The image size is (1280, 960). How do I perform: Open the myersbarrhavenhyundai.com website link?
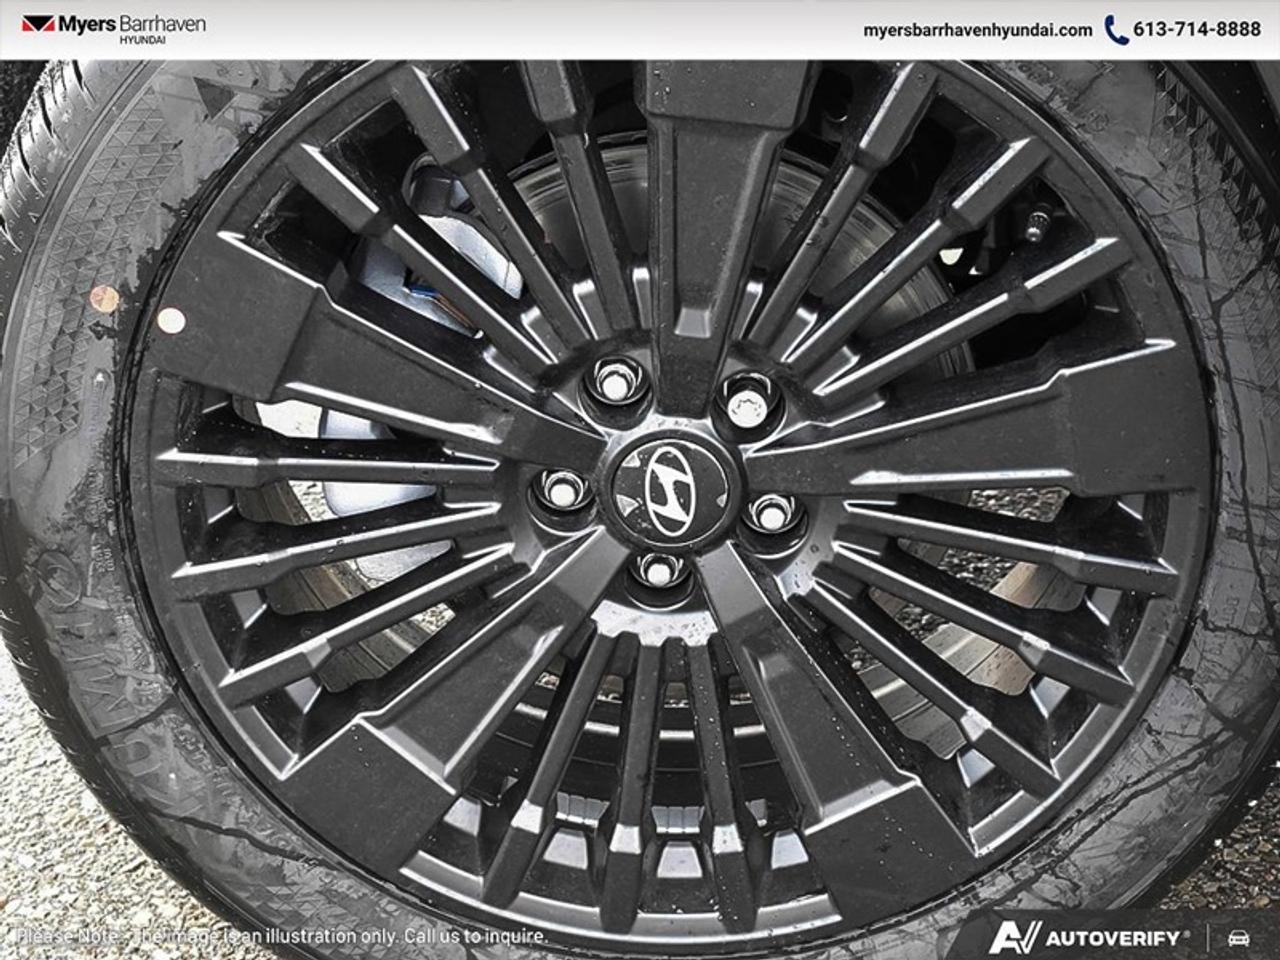pyautogui.click(x=978, y=30)
